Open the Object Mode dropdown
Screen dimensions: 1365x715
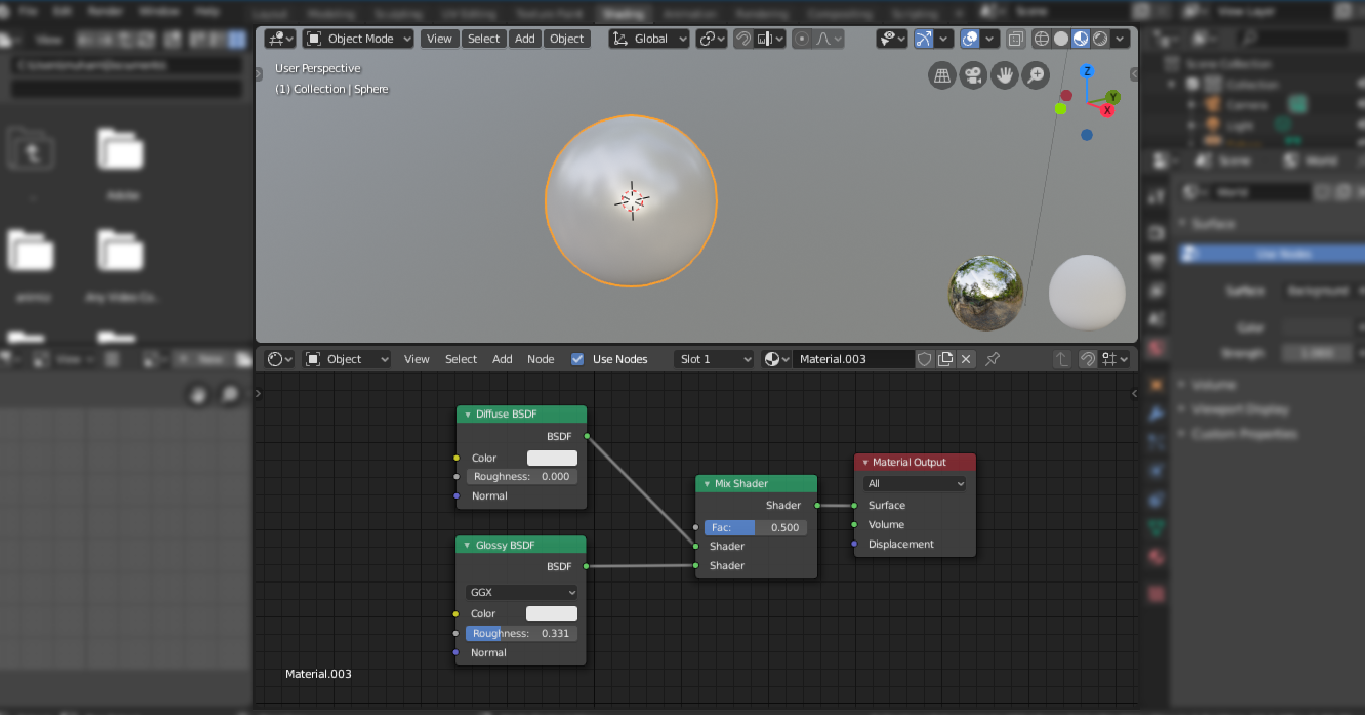[x=358, y=39]
